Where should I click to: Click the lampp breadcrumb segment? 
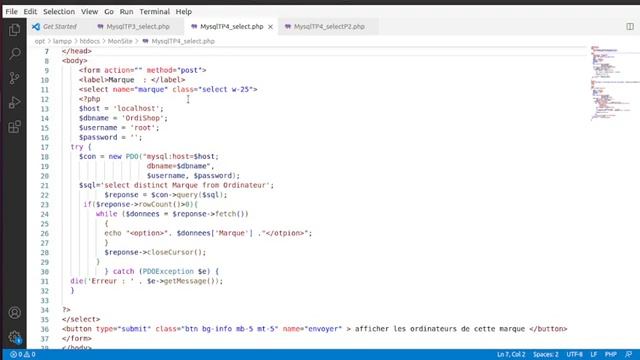(62, 41)
